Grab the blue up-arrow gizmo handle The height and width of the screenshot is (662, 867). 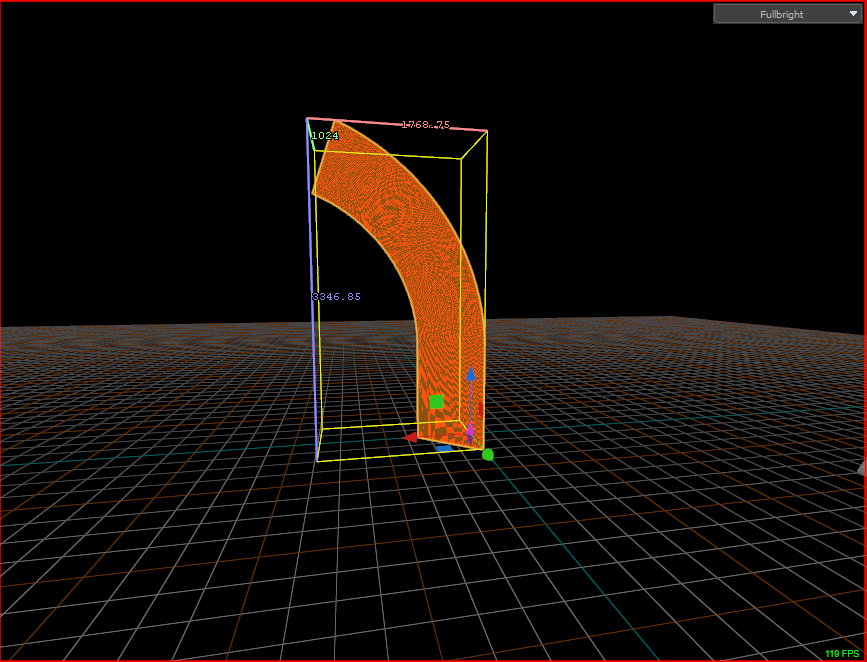click(x=471, y=374)
